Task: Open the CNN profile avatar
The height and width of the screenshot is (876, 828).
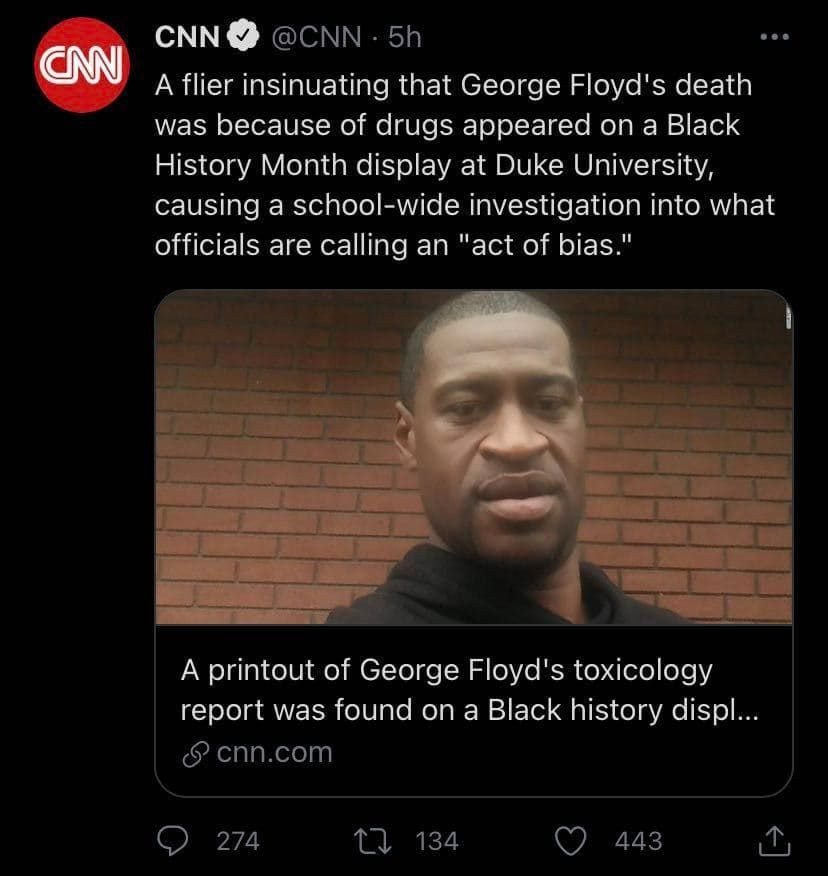Action: pos(79,65)
